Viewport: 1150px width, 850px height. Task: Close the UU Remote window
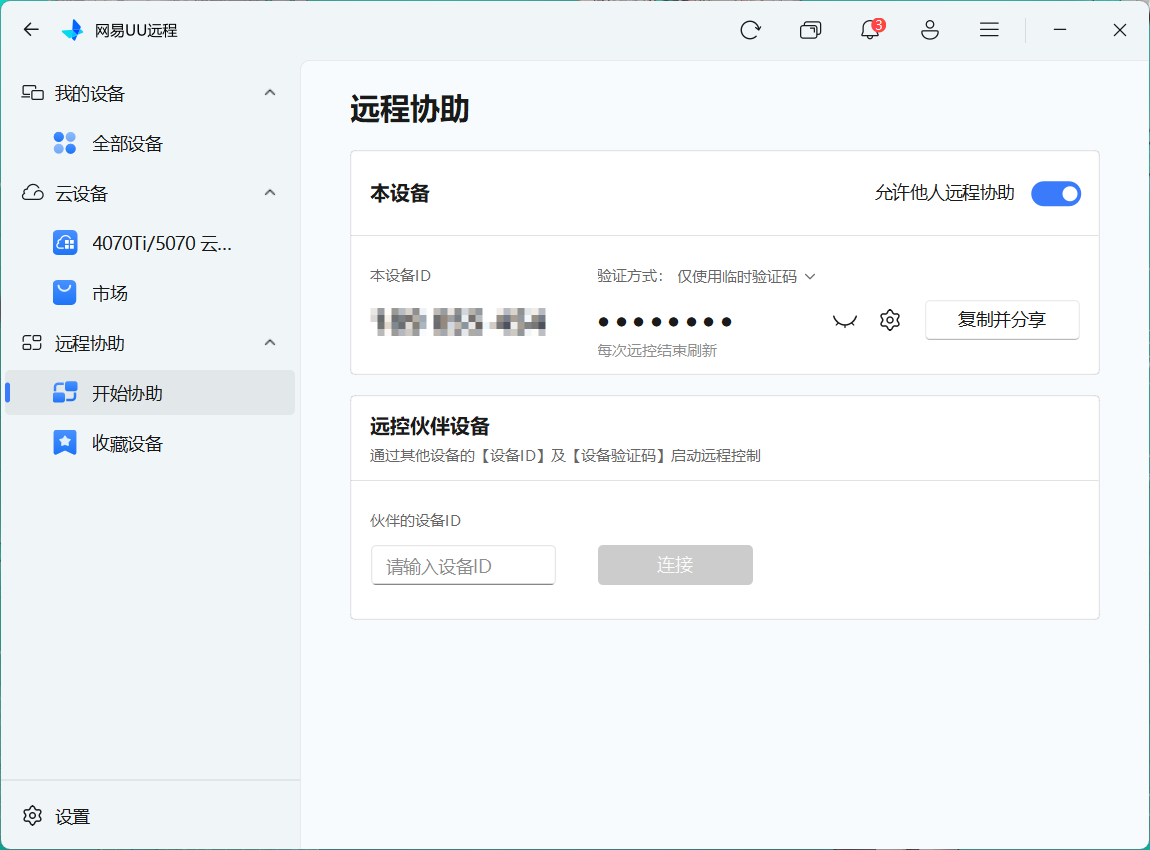[x=1119, y=29]
